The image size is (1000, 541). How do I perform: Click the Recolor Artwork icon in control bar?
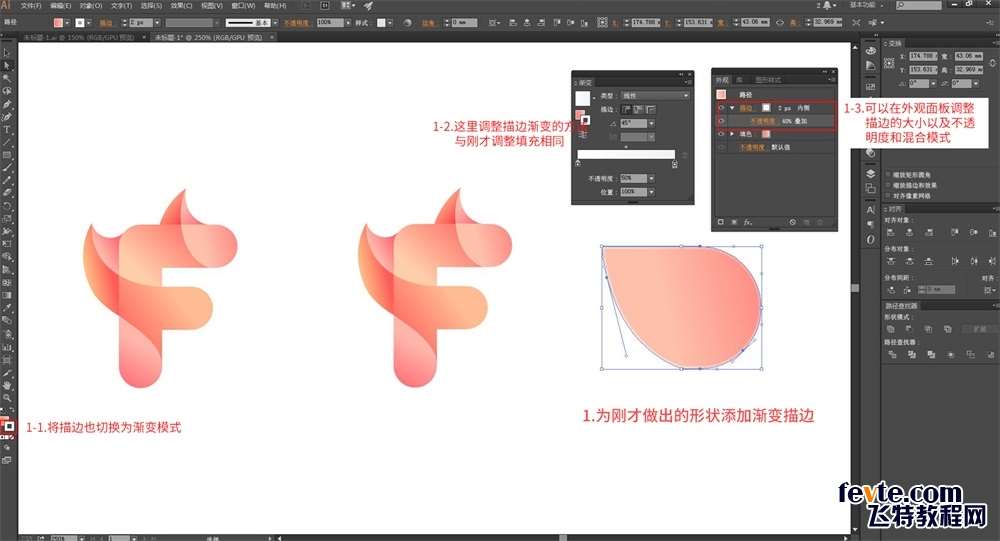(x=407, y=22)
